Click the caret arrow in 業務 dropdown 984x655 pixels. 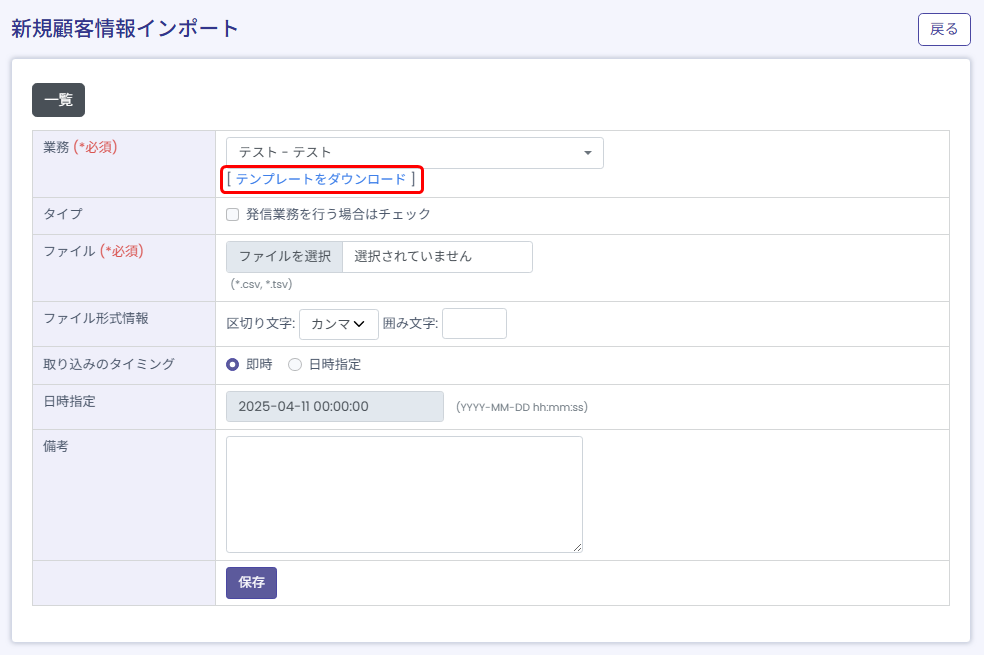pyautogui.click(x=588, y=153)
